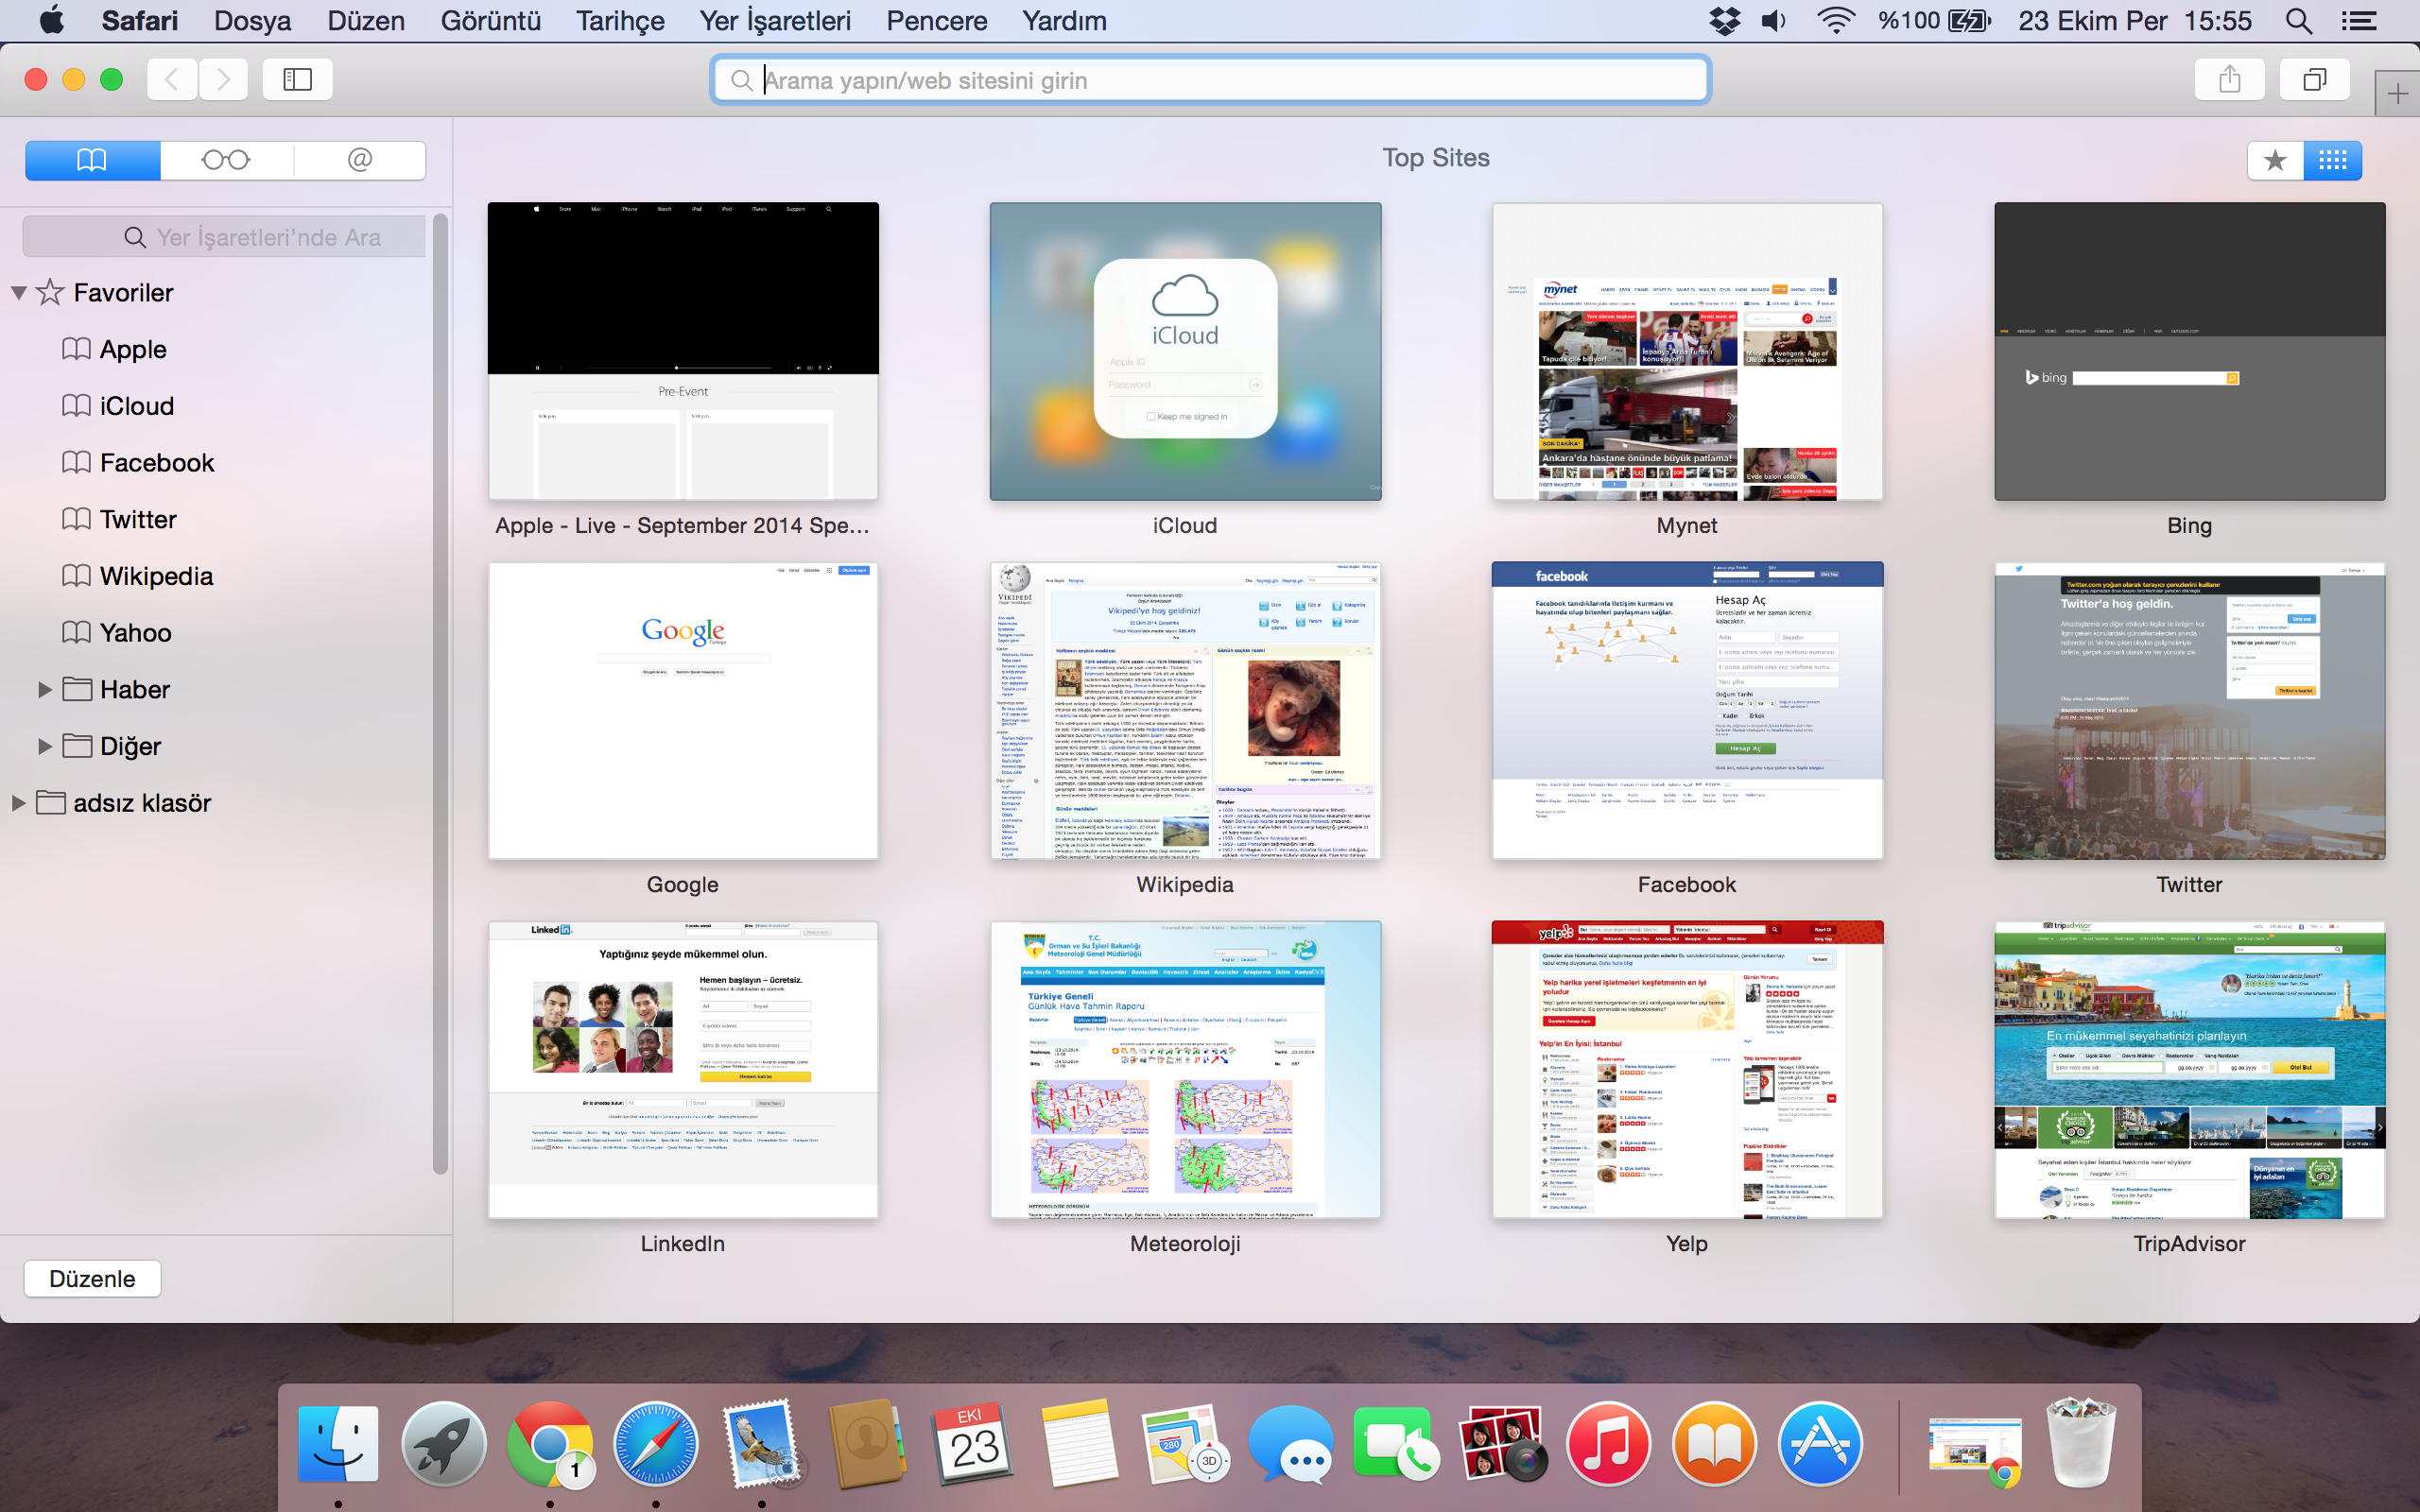Open the Wikipedia bookmark in sidebar
The height and width of the screenshot is (1512, 2420).
click(156, 577)
